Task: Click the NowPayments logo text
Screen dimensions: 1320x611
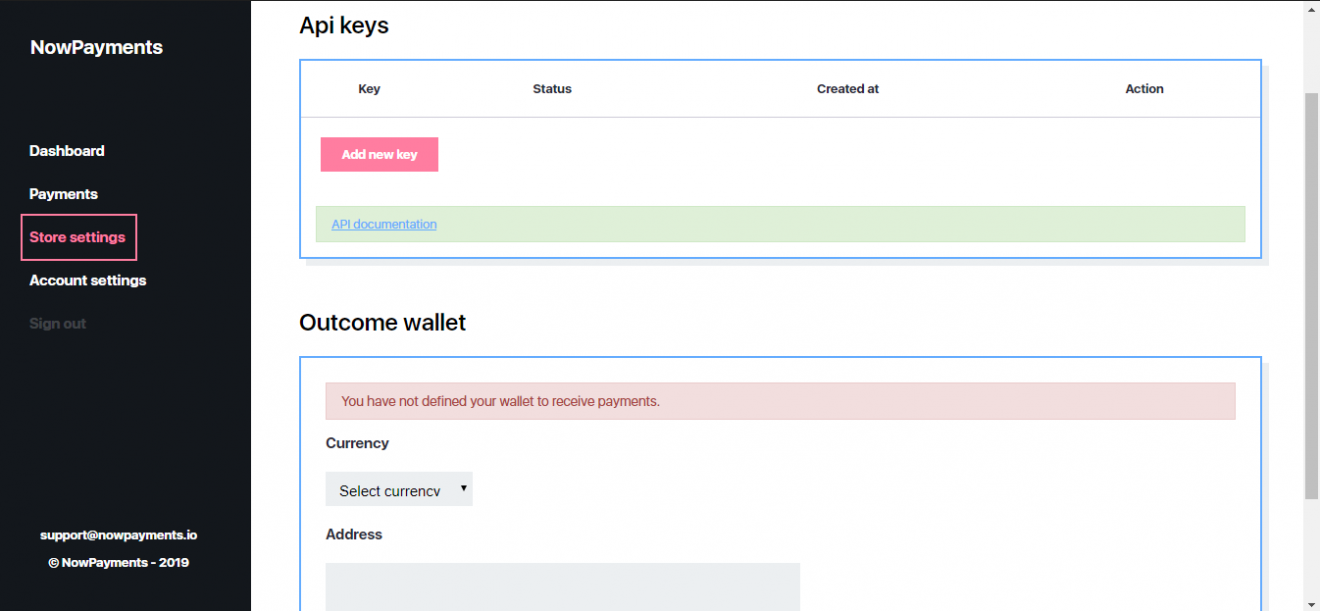Action: coord(96,47)
